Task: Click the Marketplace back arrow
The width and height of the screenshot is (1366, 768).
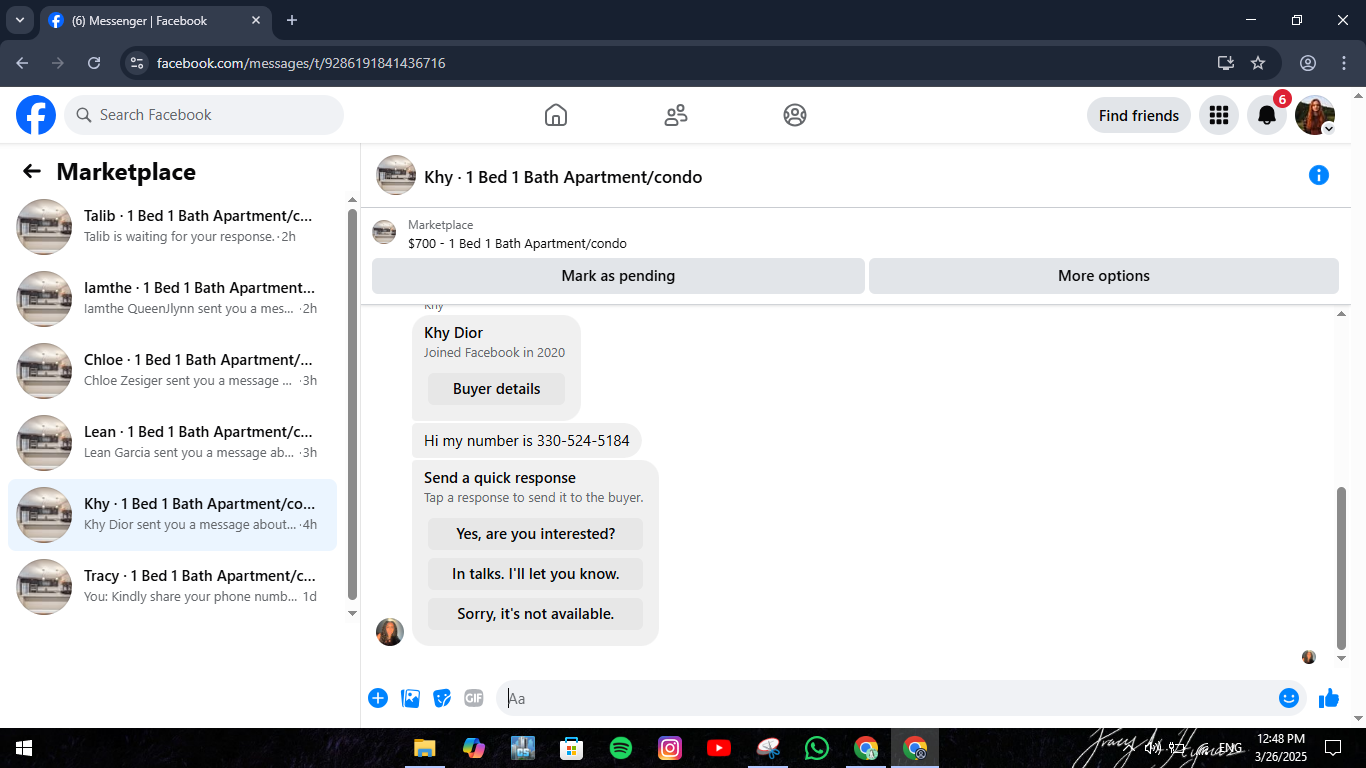Action: [x=32, y=172]
